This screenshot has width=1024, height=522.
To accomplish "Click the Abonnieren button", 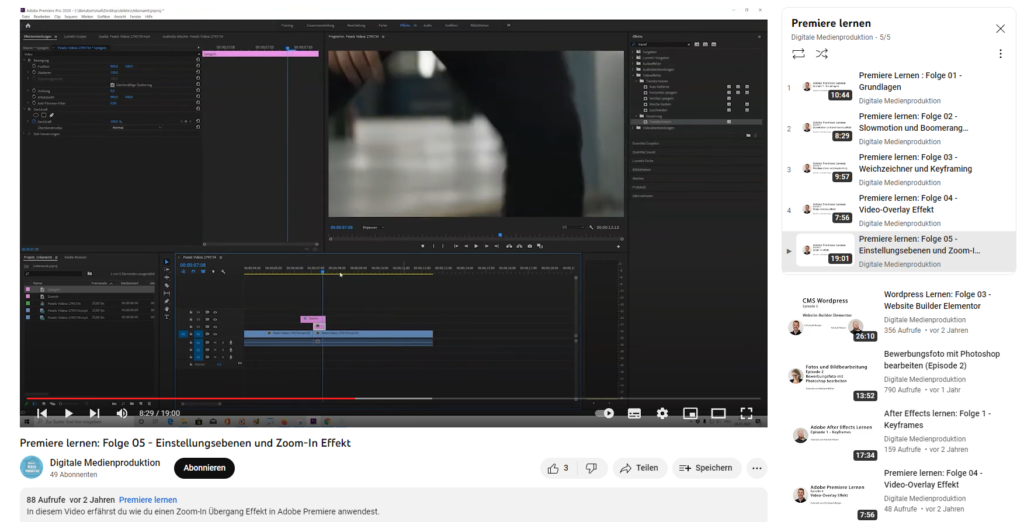I will click(204, 468).
